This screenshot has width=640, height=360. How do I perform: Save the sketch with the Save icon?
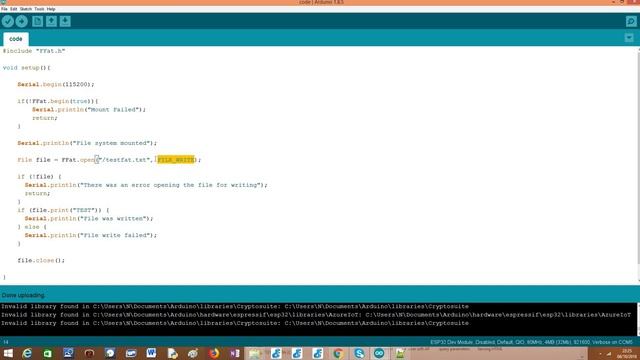pos(65,21)
